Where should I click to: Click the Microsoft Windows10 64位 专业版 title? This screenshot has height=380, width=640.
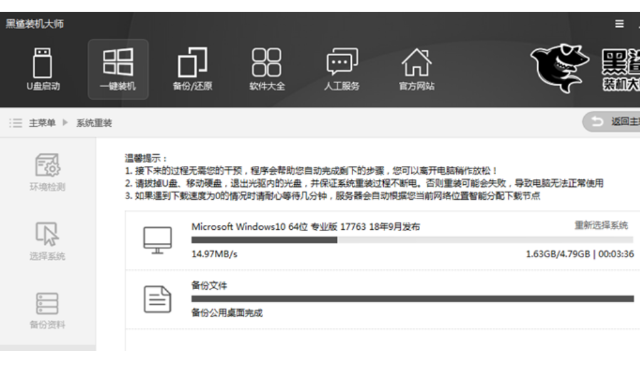[305, 227]
